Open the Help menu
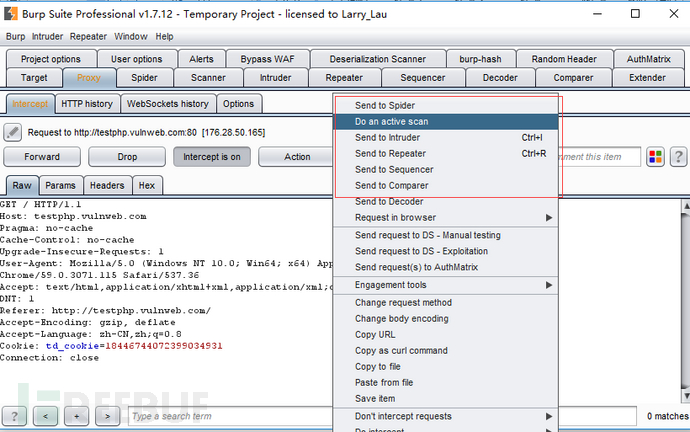 coord(164,37)
